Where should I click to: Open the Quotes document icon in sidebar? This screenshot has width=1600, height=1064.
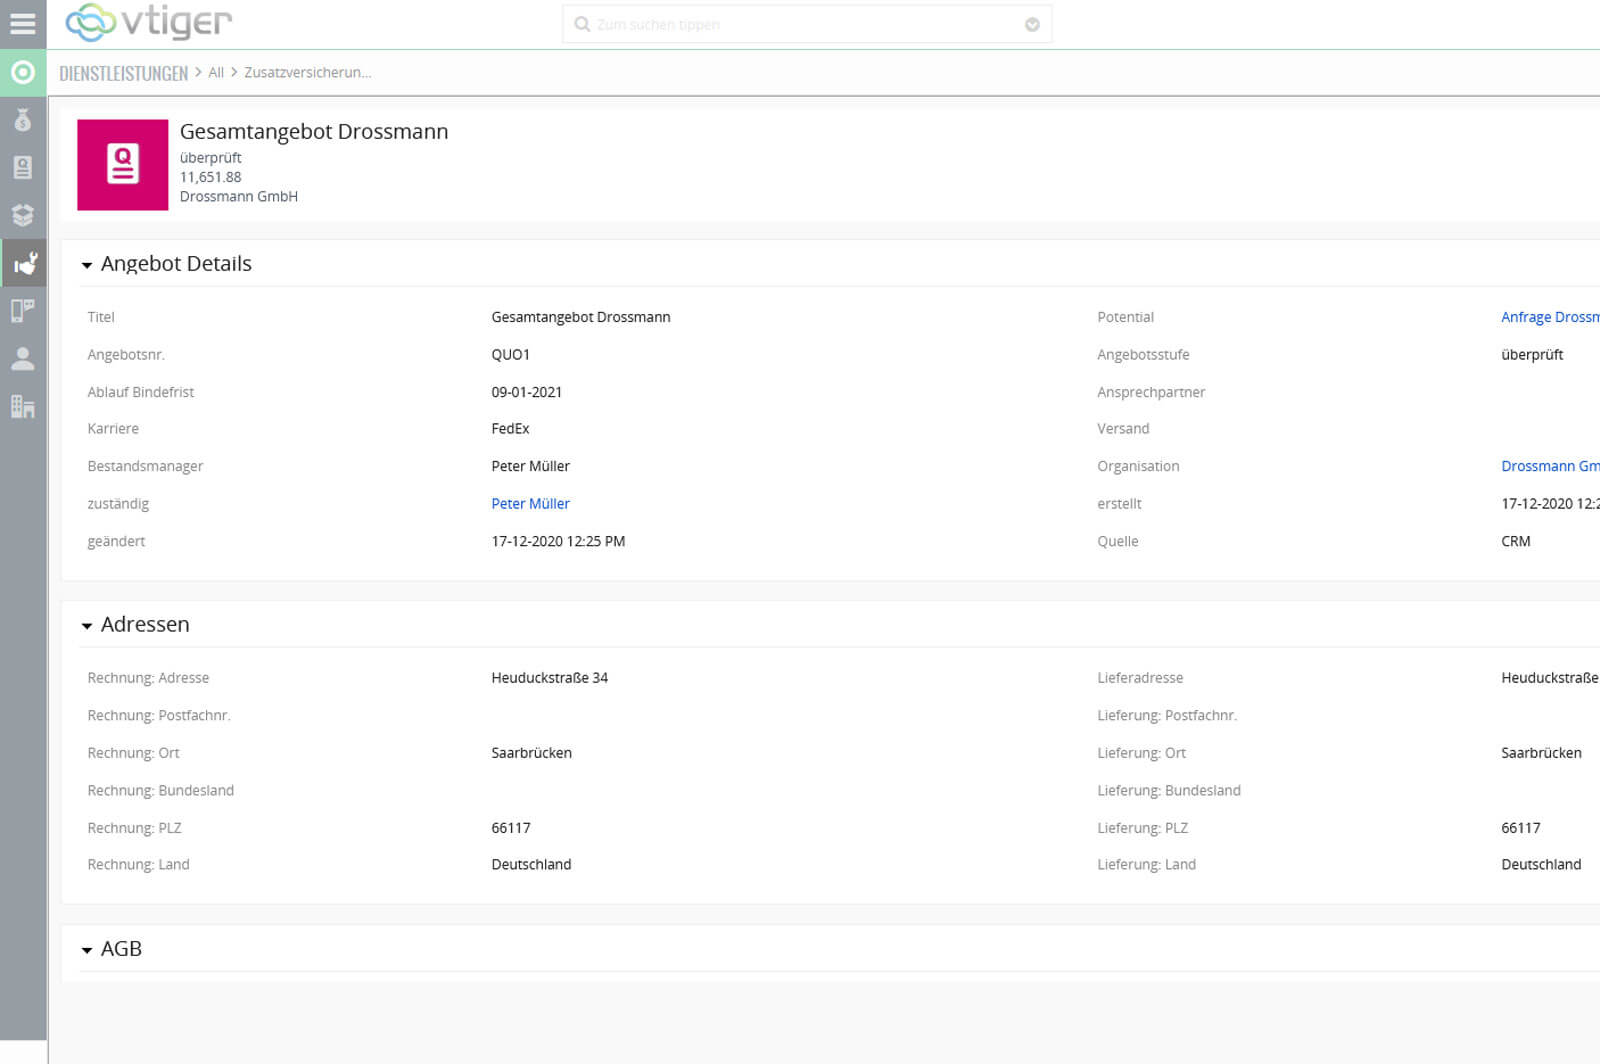coord(22,167)
